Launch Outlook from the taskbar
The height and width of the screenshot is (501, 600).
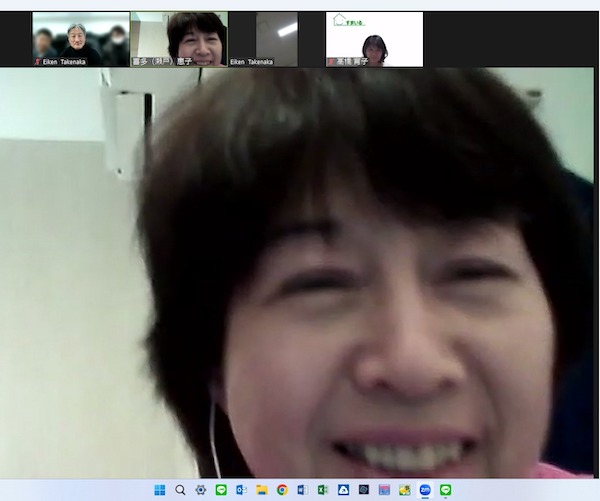241,490
